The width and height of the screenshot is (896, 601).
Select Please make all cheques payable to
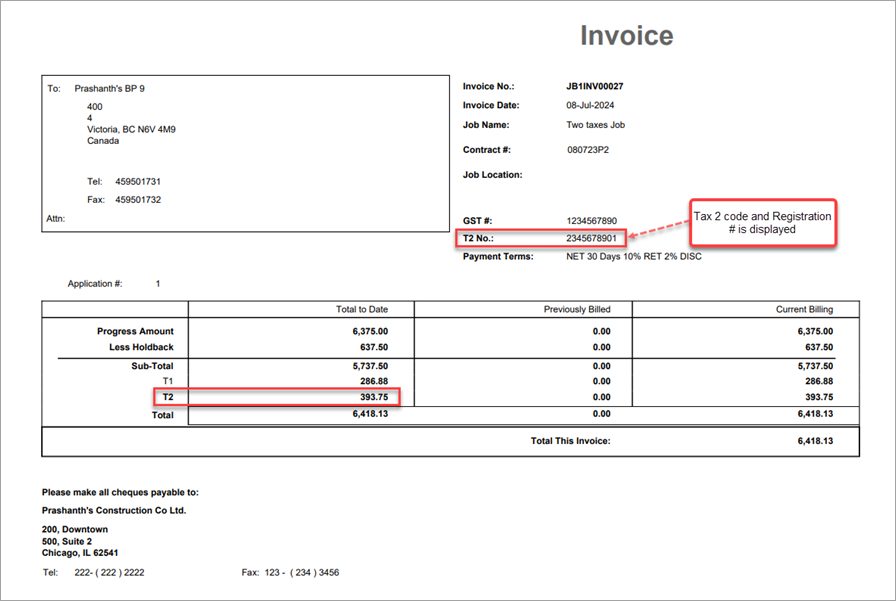coord(120,492)
